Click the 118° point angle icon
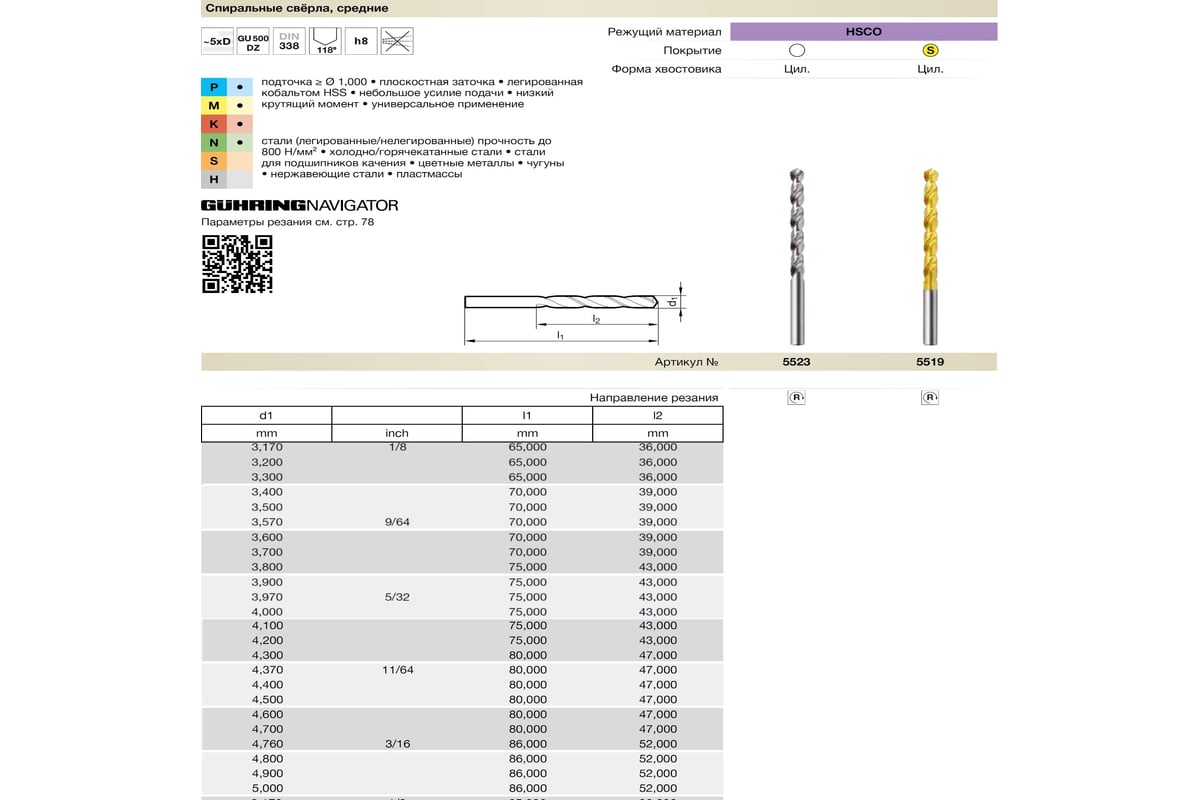The height and width of the screenshot is (800, 1200). pyautogui.click(x=325, y=41)
